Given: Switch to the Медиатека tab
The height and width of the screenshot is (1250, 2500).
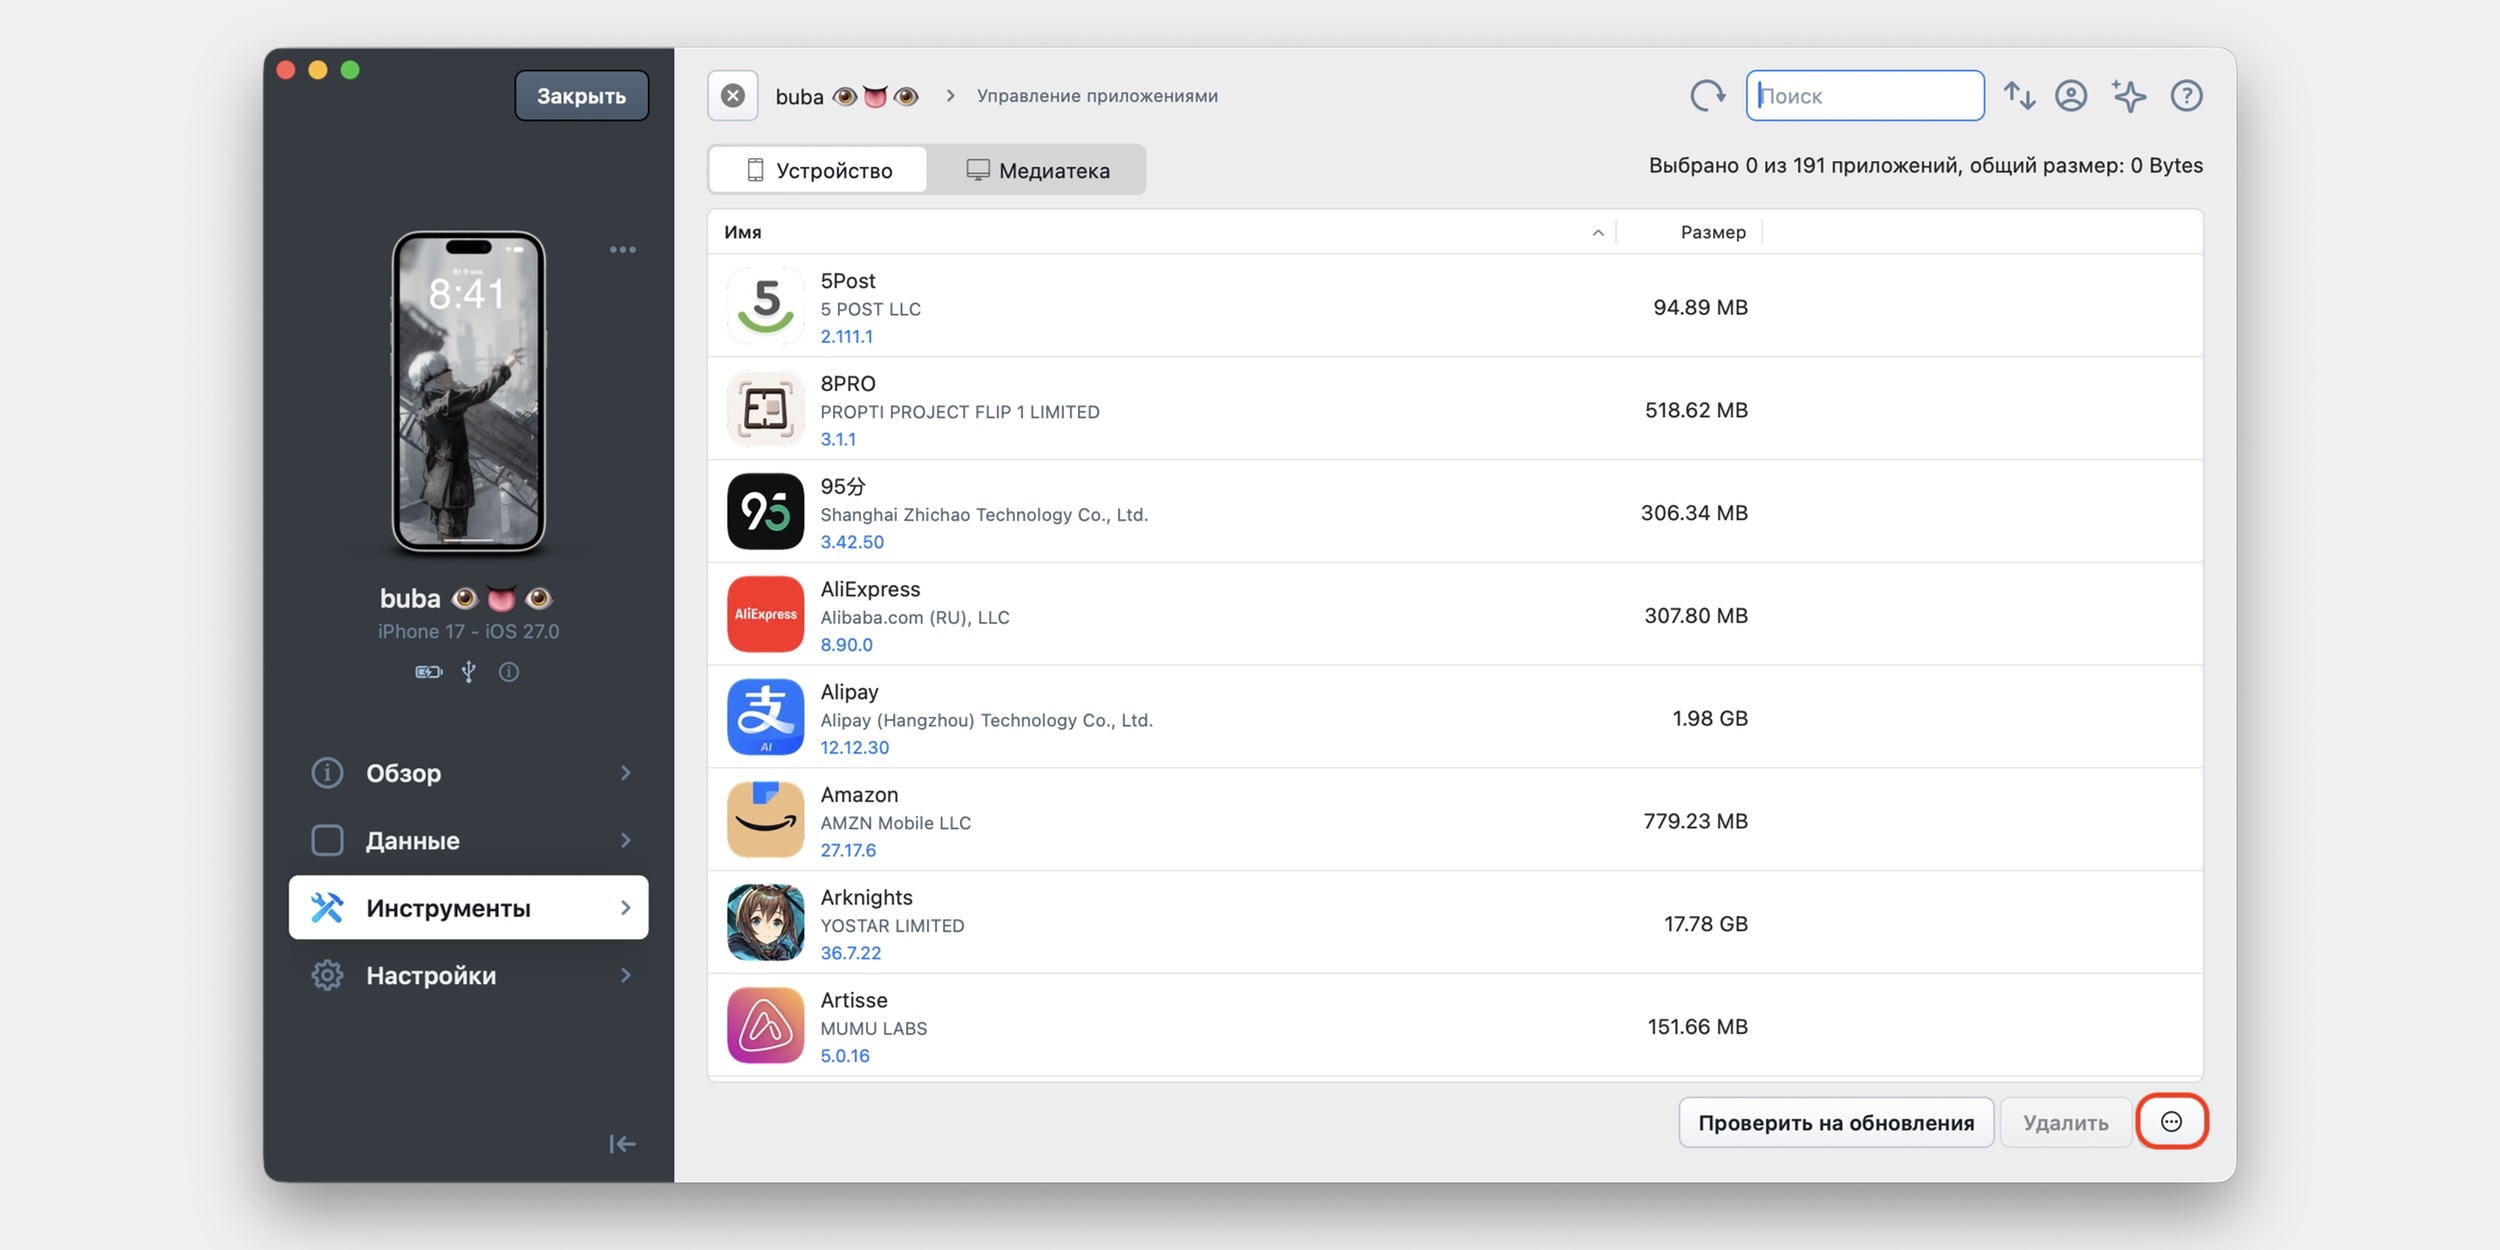Looking at the screenshot, I should click(1036, 171).
